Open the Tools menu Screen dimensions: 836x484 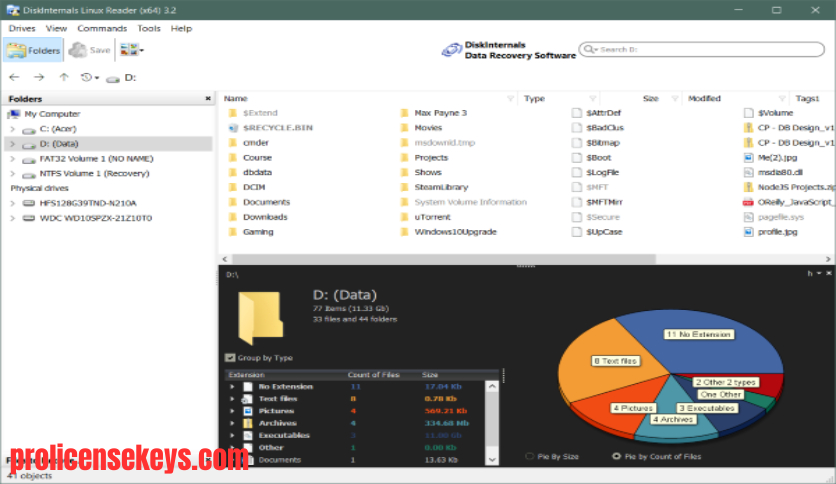coord(149,28)
